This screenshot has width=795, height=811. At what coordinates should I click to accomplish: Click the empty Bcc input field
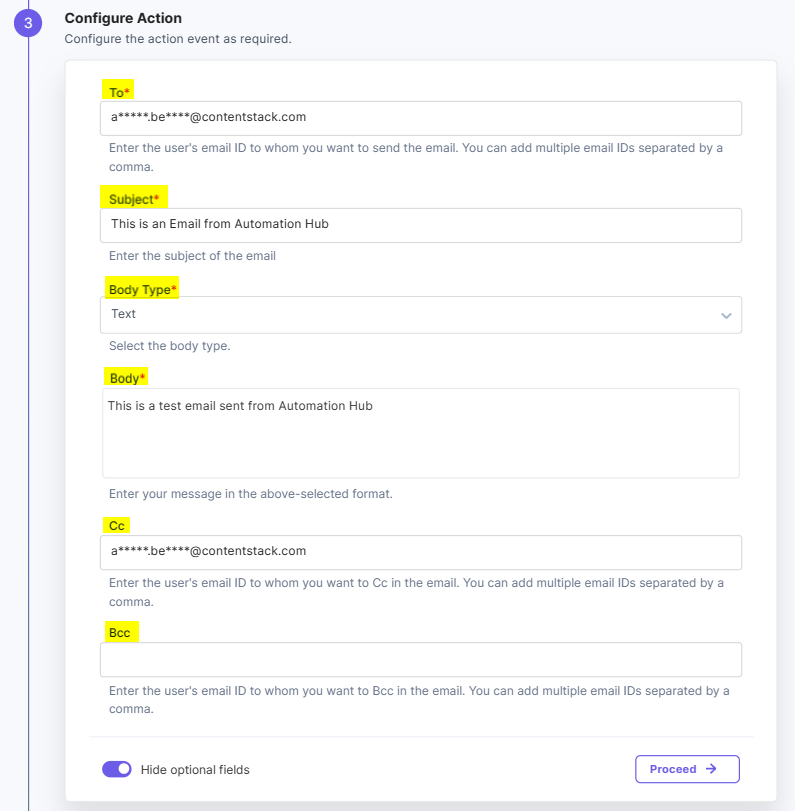420,659
